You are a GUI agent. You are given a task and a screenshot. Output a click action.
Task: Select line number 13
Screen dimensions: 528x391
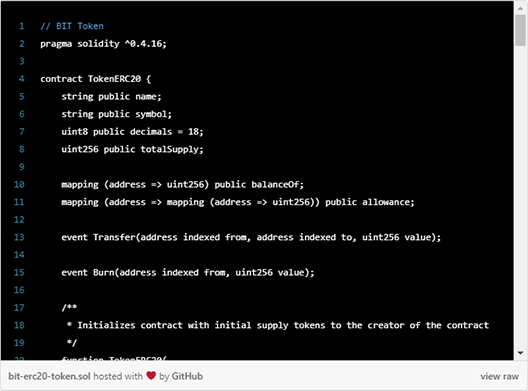pyautogui.click(x=19, y=237)
